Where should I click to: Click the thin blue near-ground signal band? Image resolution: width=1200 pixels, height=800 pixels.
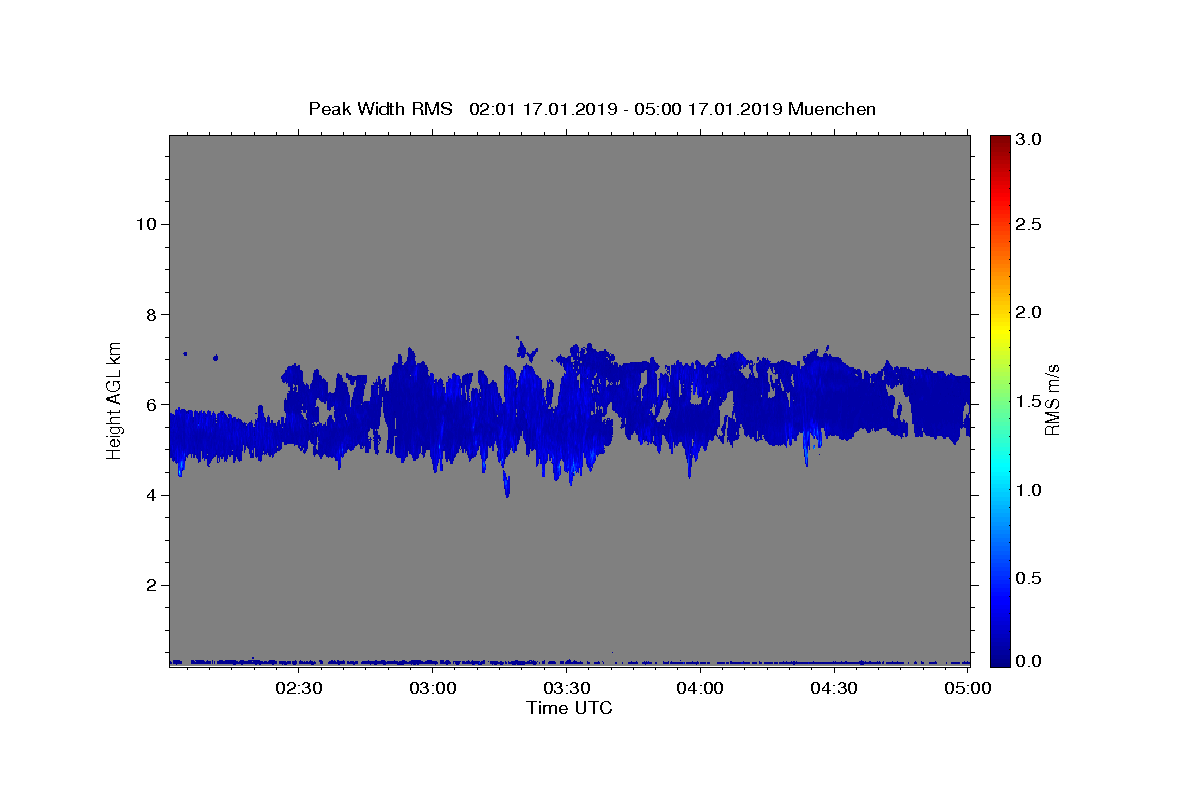pos(569,662)
